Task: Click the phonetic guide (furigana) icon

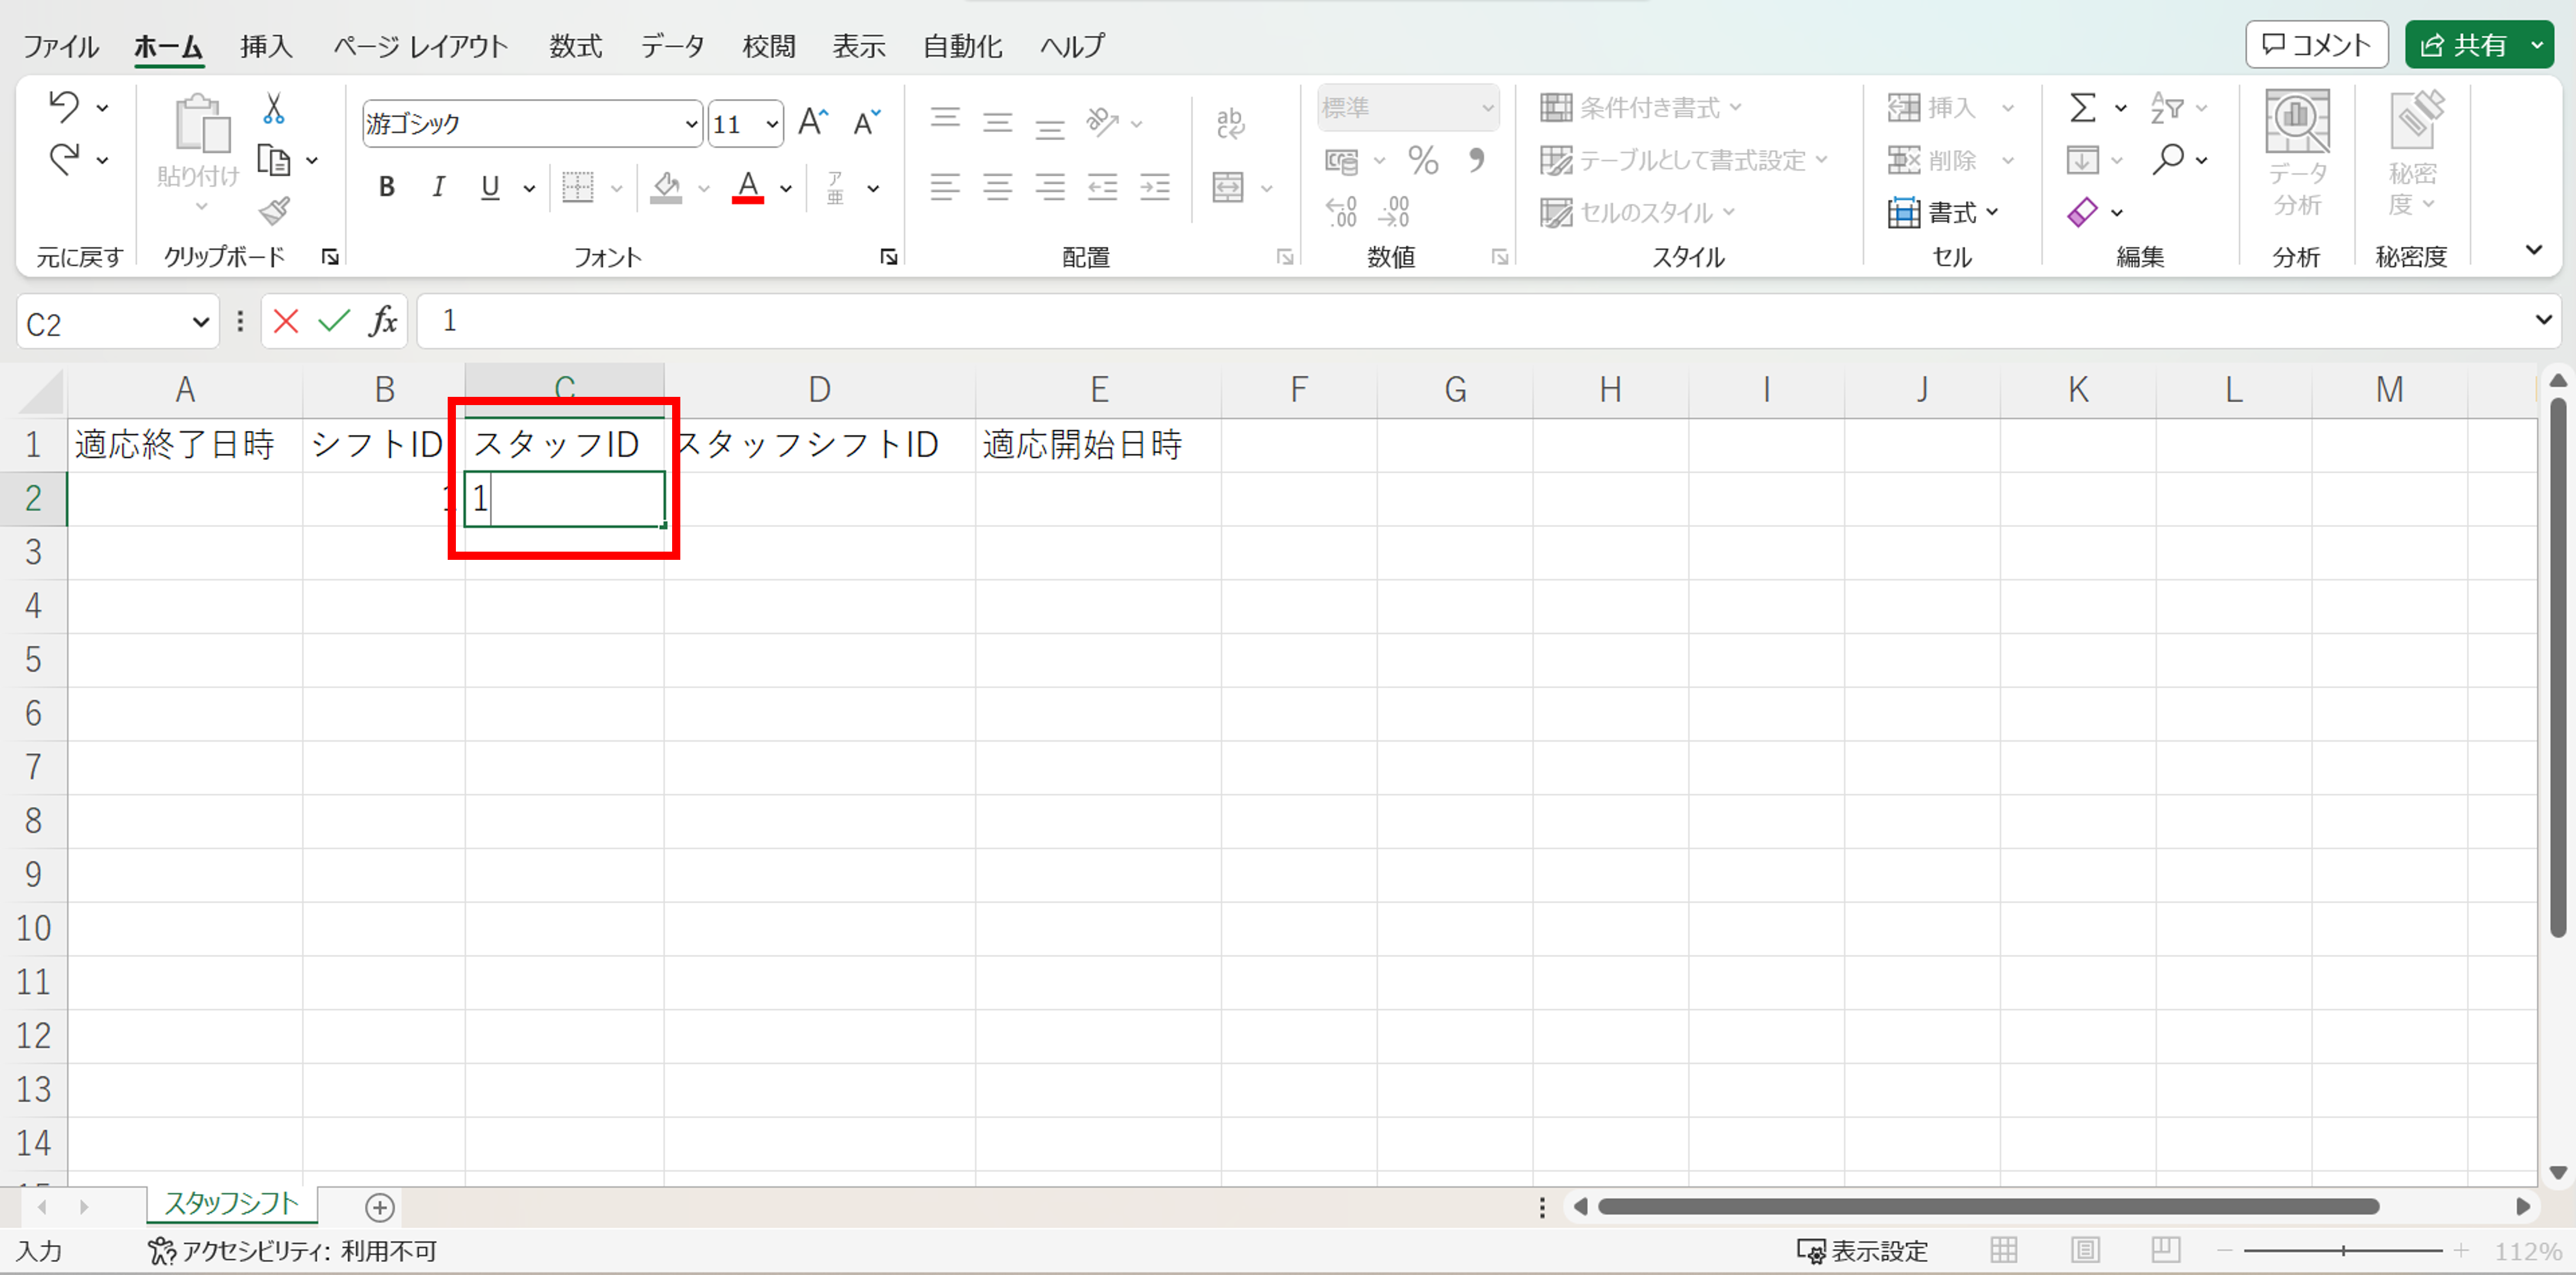Action: 836,187
